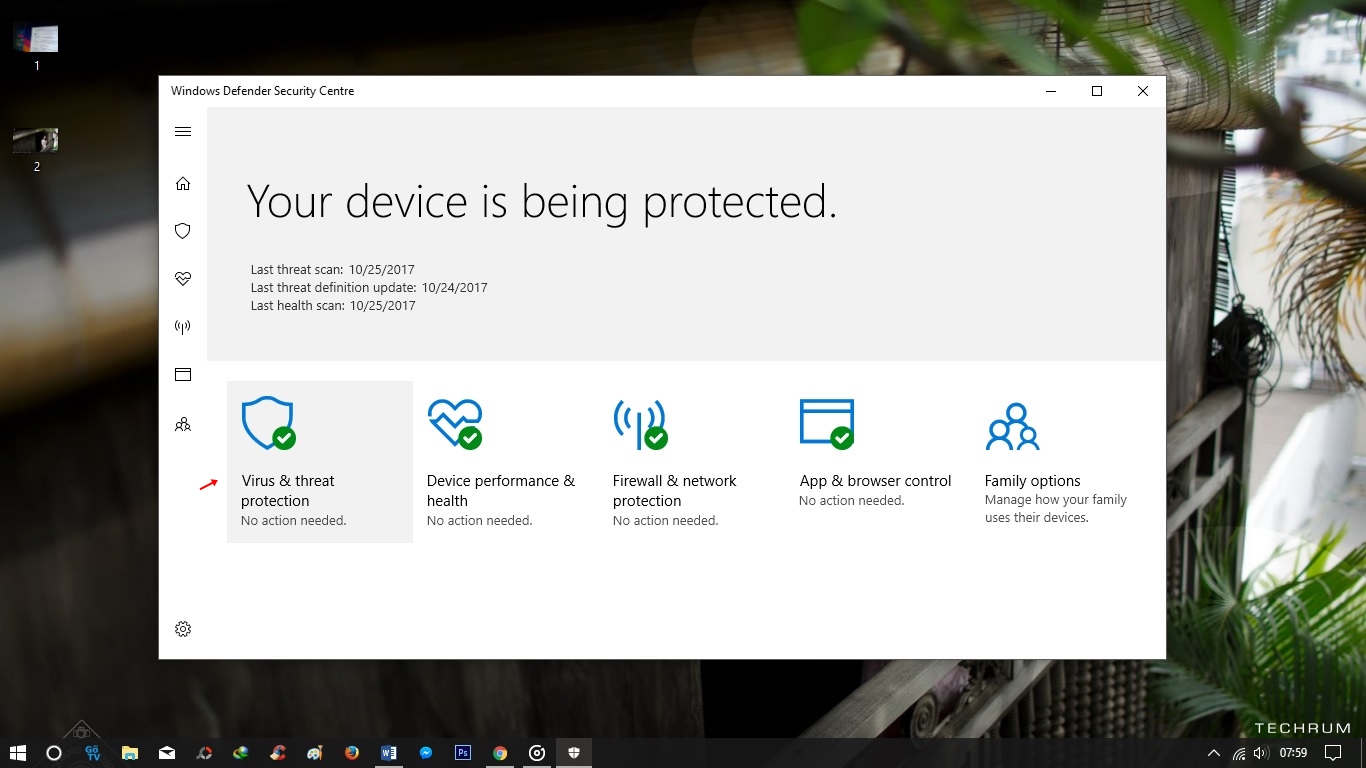Image resolution: width=1366 pixels, height=768 pixels.
Task: Open the Action Center notifications icon
Action: click(1332, 753)
